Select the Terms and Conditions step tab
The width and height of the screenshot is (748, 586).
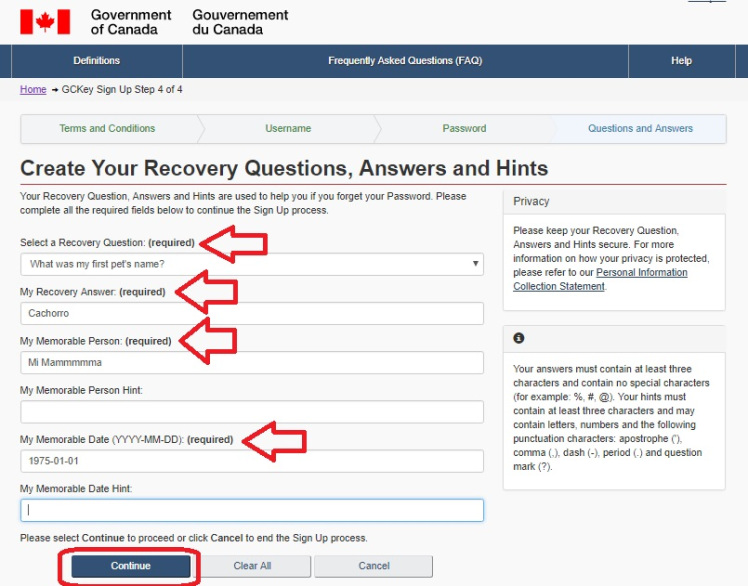[107, 129]
